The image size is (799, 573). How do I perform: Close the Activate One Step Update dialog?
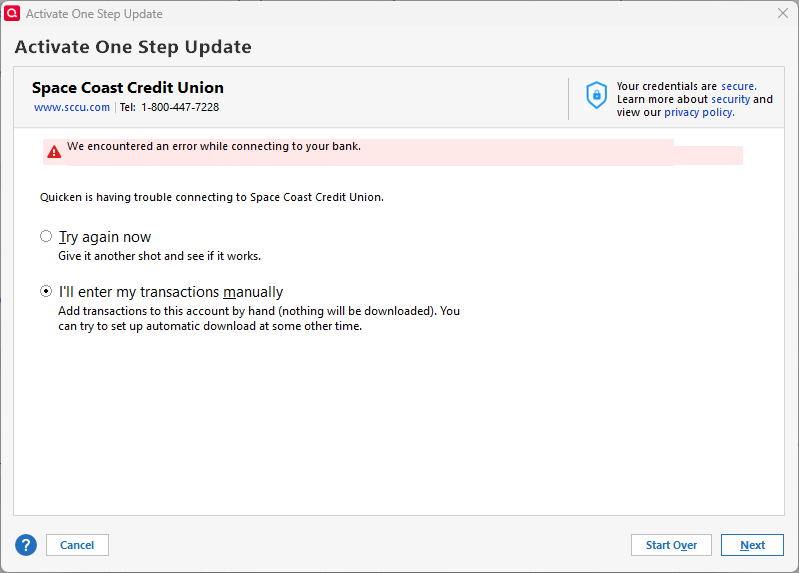[x=783, y=13]
